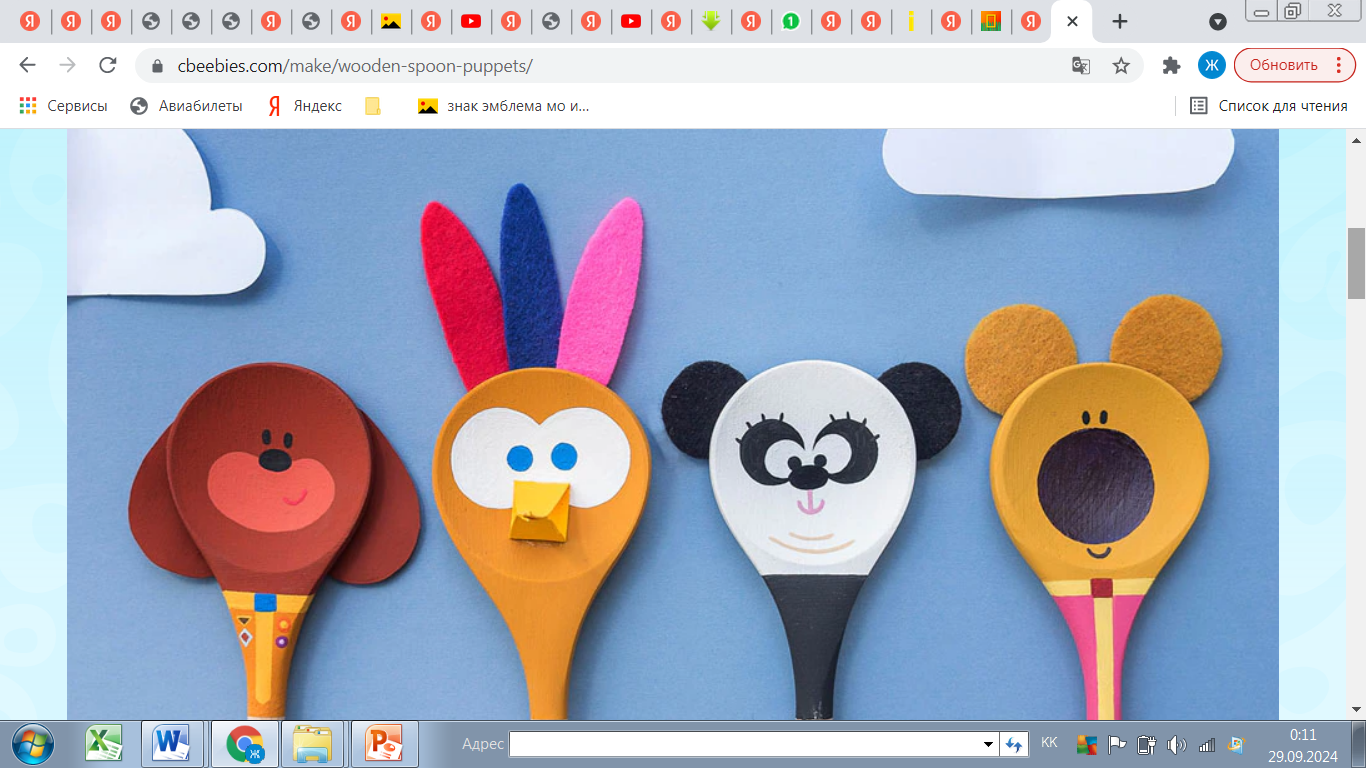The height and width of the screenshot is (768, 1366).
Task: Open Список для чтения reading list
Action: point(1269,106)
